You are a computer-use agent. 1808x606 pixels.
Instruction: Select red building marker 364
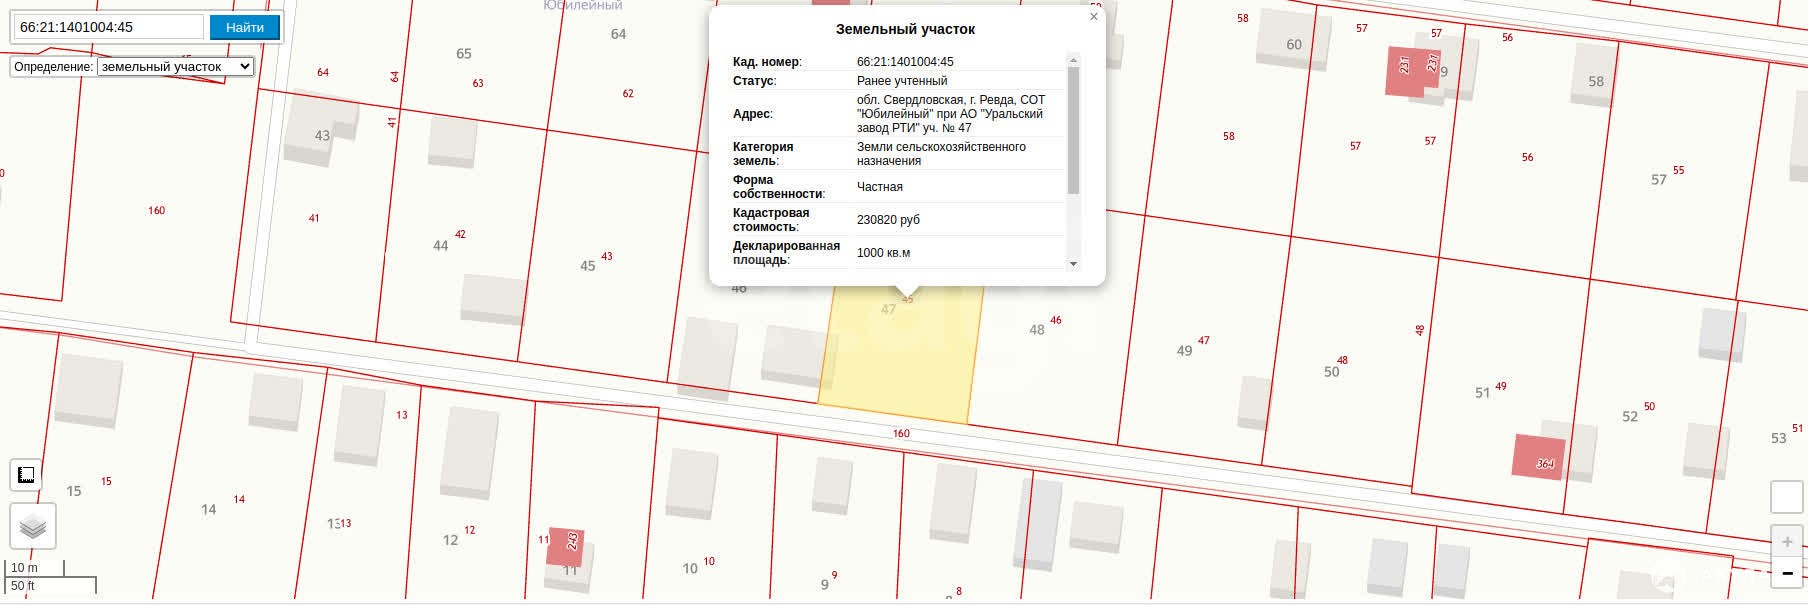pyautogui.click(x=1538, y=458)
